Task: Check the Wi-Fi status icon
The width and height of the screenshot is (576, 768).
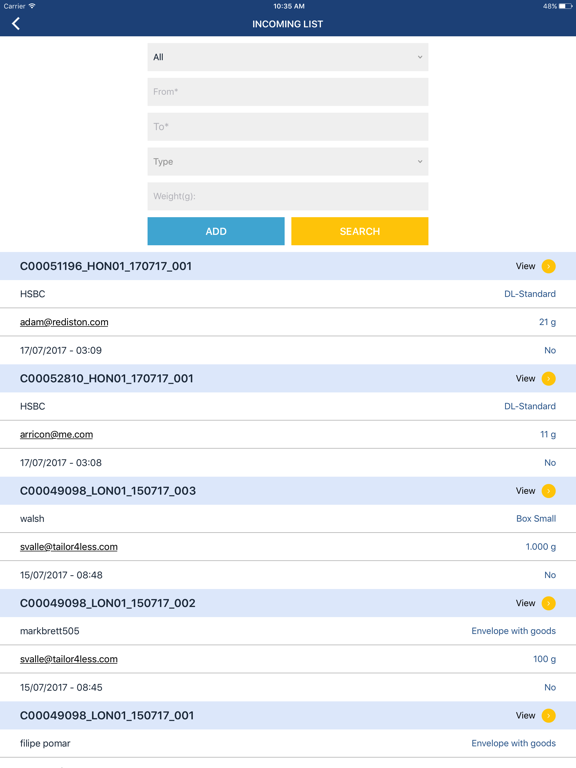Action: tap(32, 6)
